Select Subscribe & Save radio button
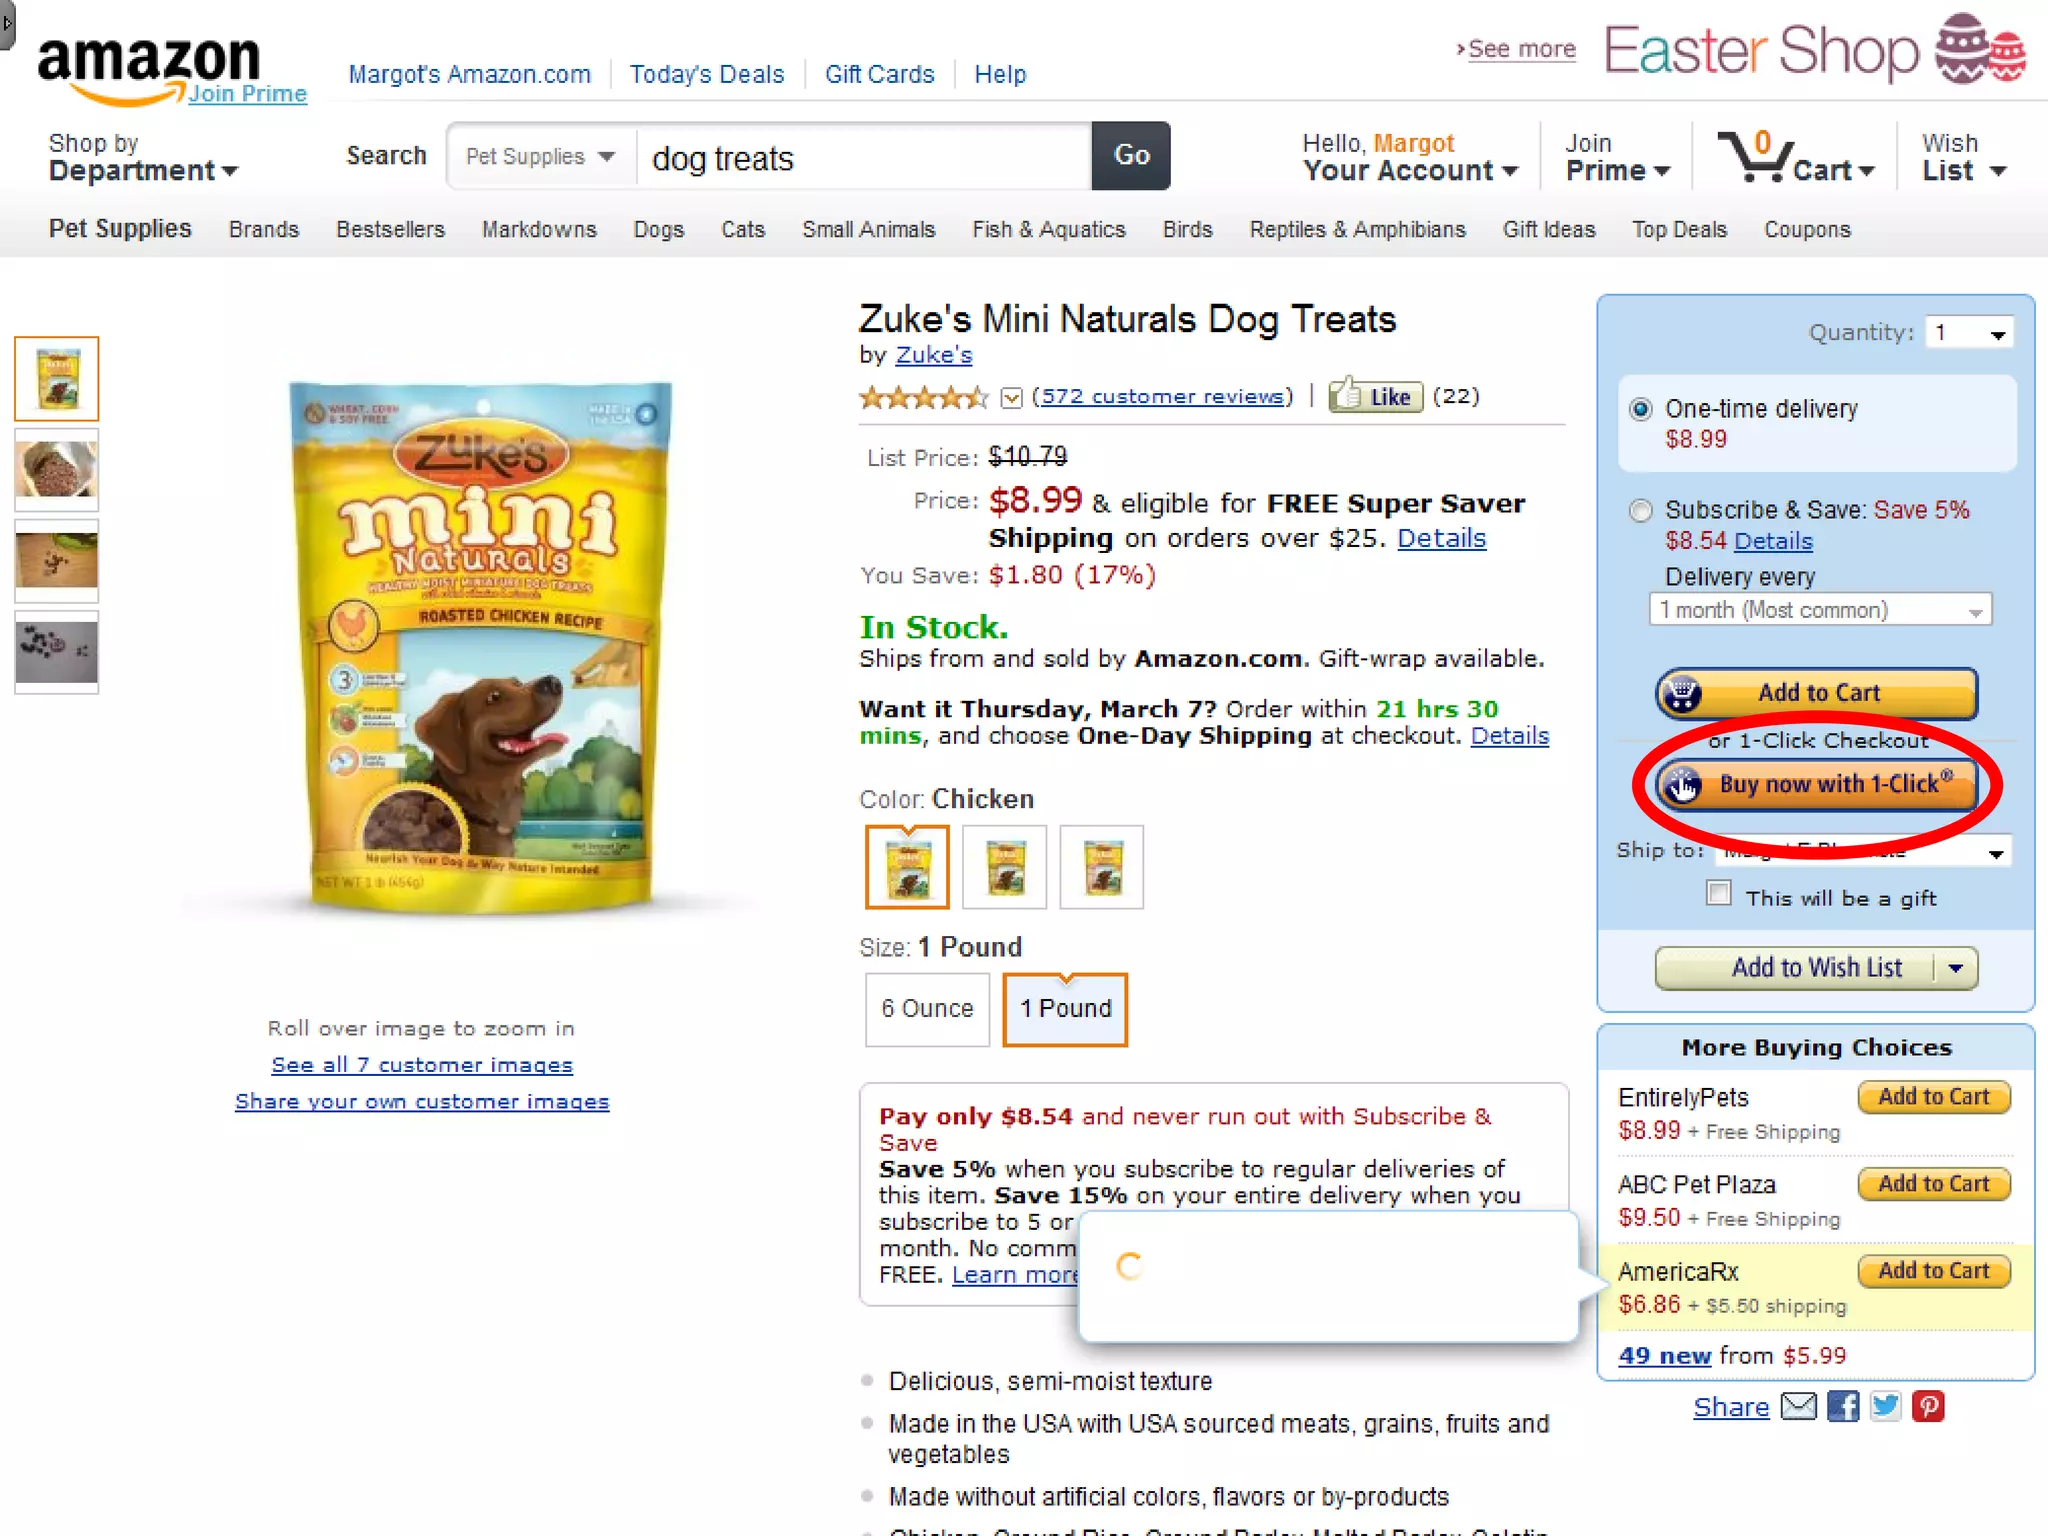This screenshot has height=1536, width=2048. pos(1640,511)
